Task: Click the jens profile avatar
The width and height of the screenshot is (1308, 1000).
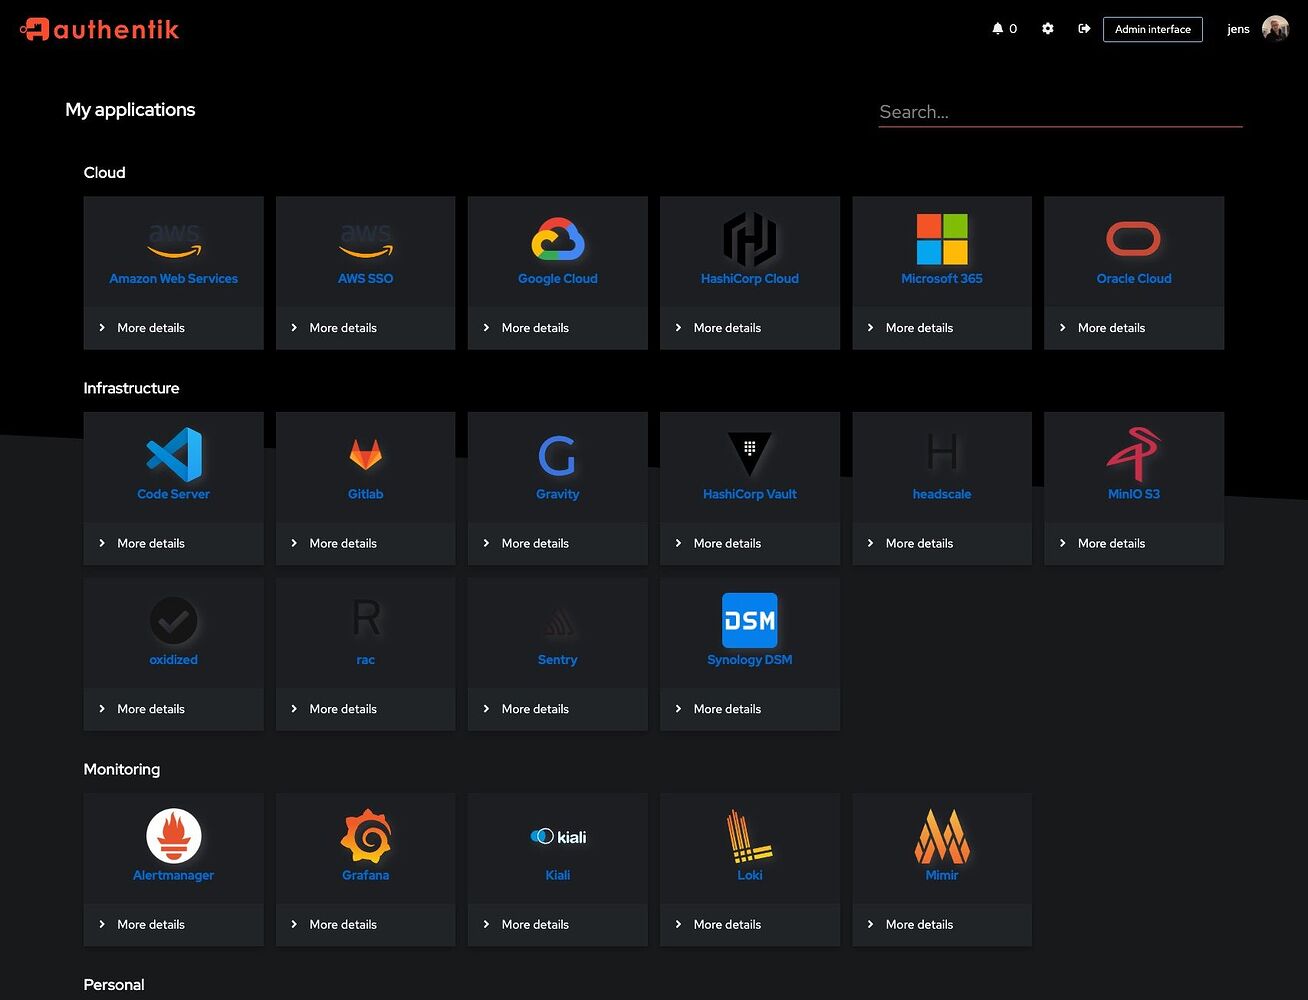Action: pyautogui.click(x=1275, y=27)
